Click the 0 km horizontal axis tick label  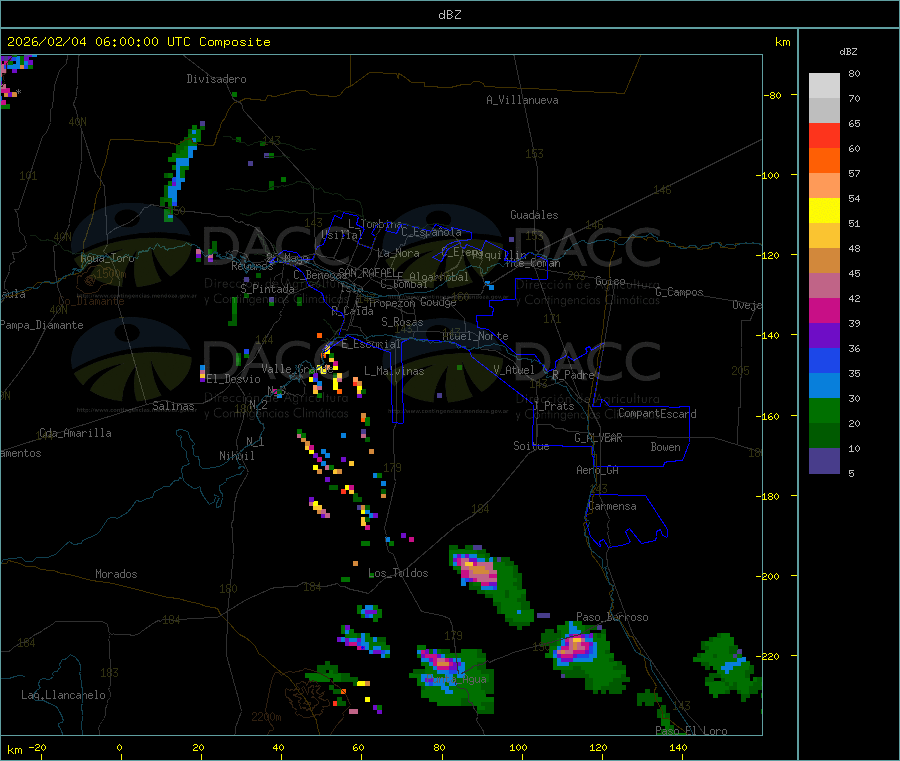(119, 747)
